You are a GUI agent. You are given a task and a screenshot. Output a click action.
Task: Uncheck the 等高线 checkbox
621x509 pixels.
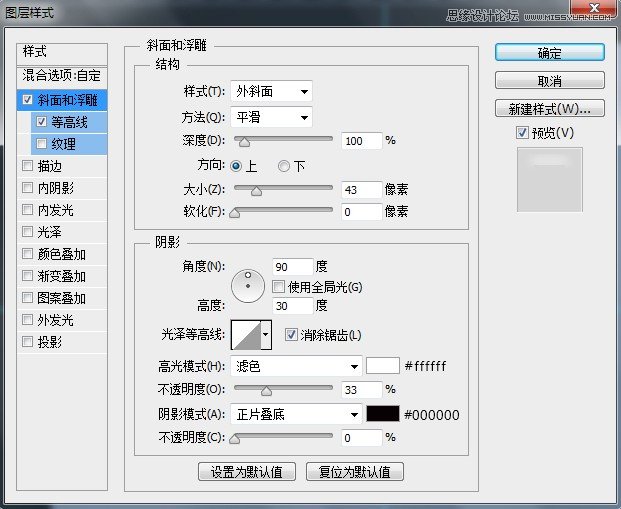(41, 122)
